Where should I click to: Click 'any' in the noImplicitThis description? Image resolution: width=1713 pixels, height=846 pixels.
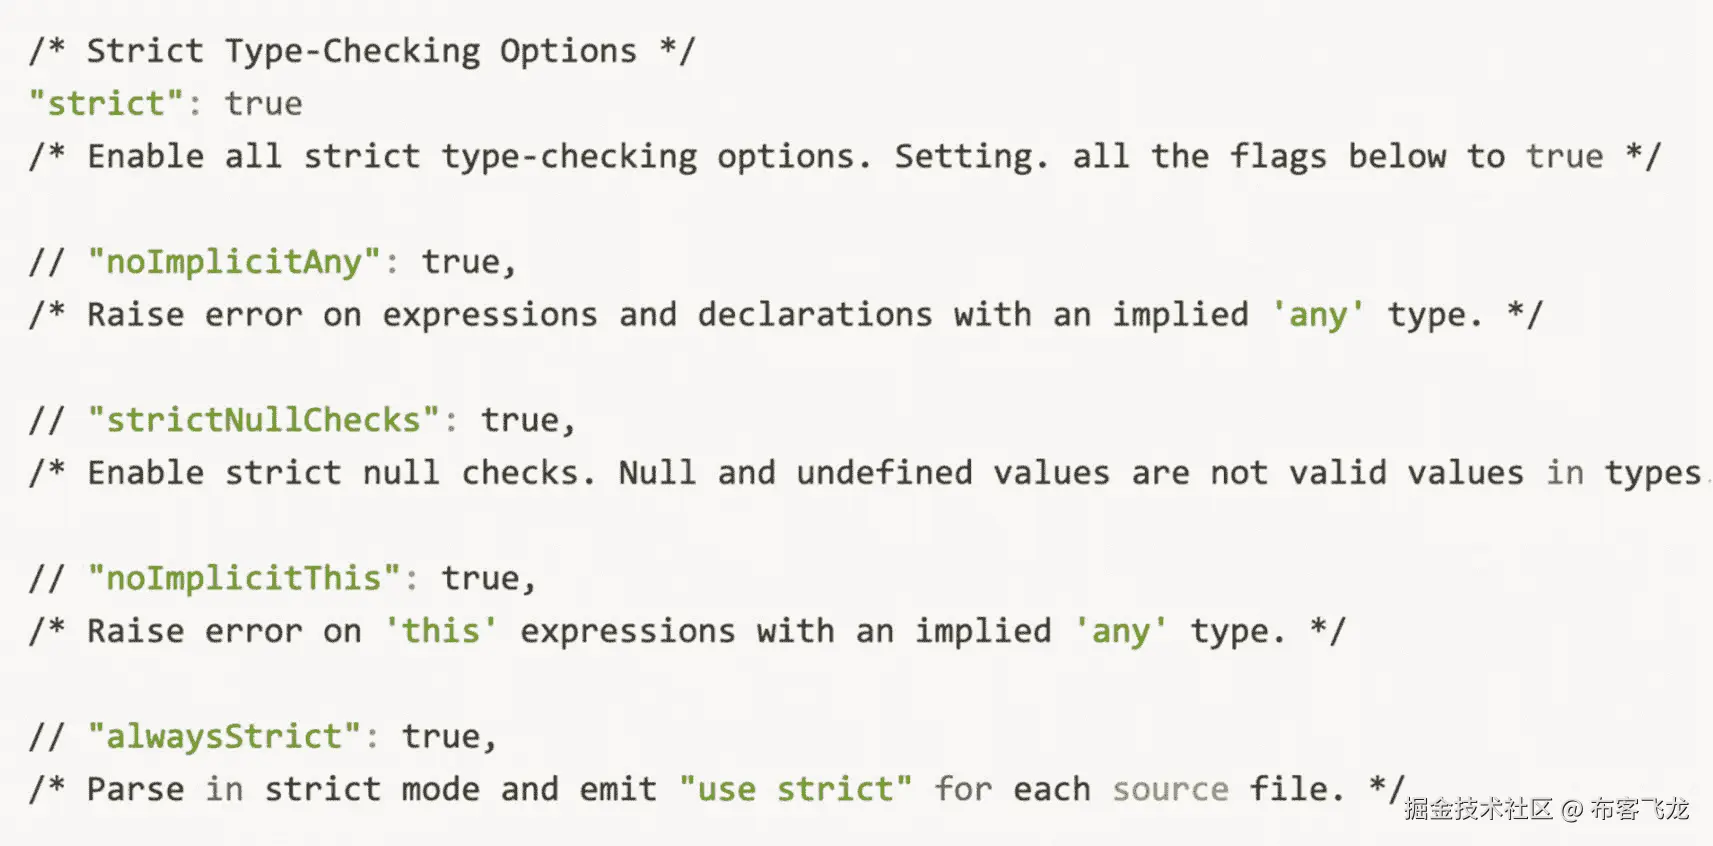[x=1121, y=631]
